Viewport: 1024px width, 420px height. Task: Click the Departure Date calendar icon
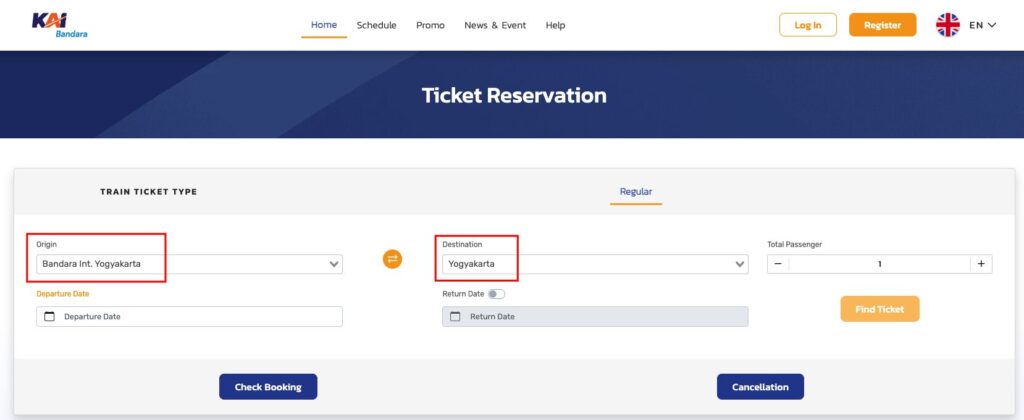pos(49,316)
